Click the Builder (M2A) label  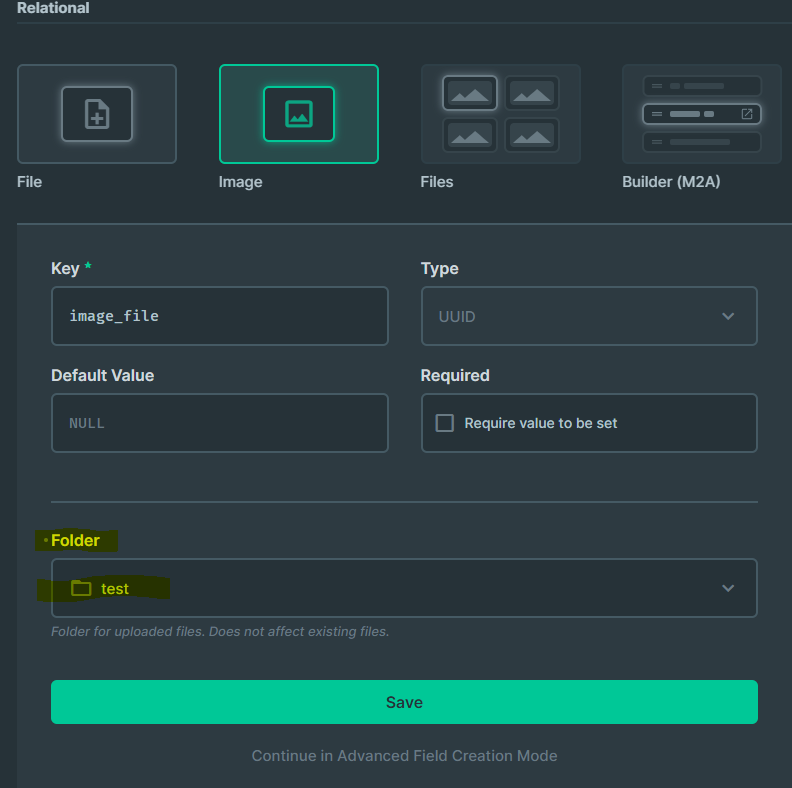pyautogui.click(x=671, y=182)
